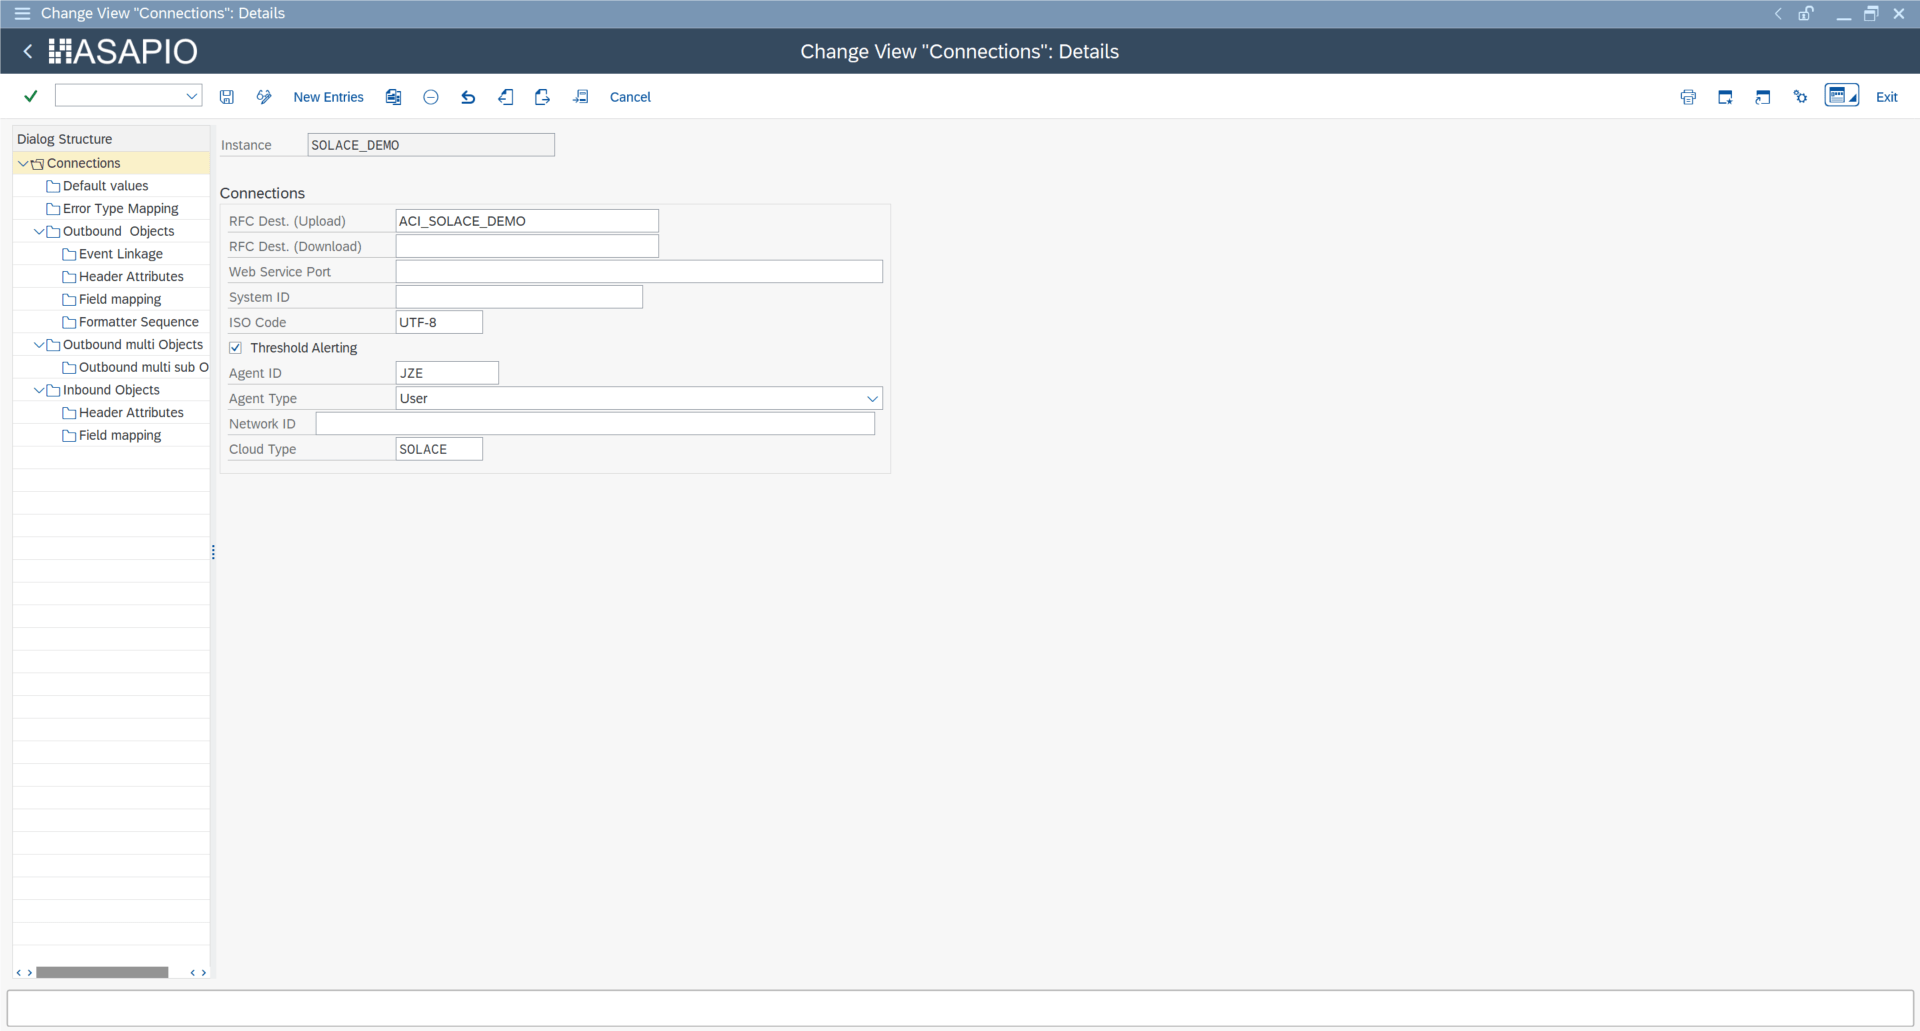
Task: Click the Cancel button
Action: tap(630, 97)
